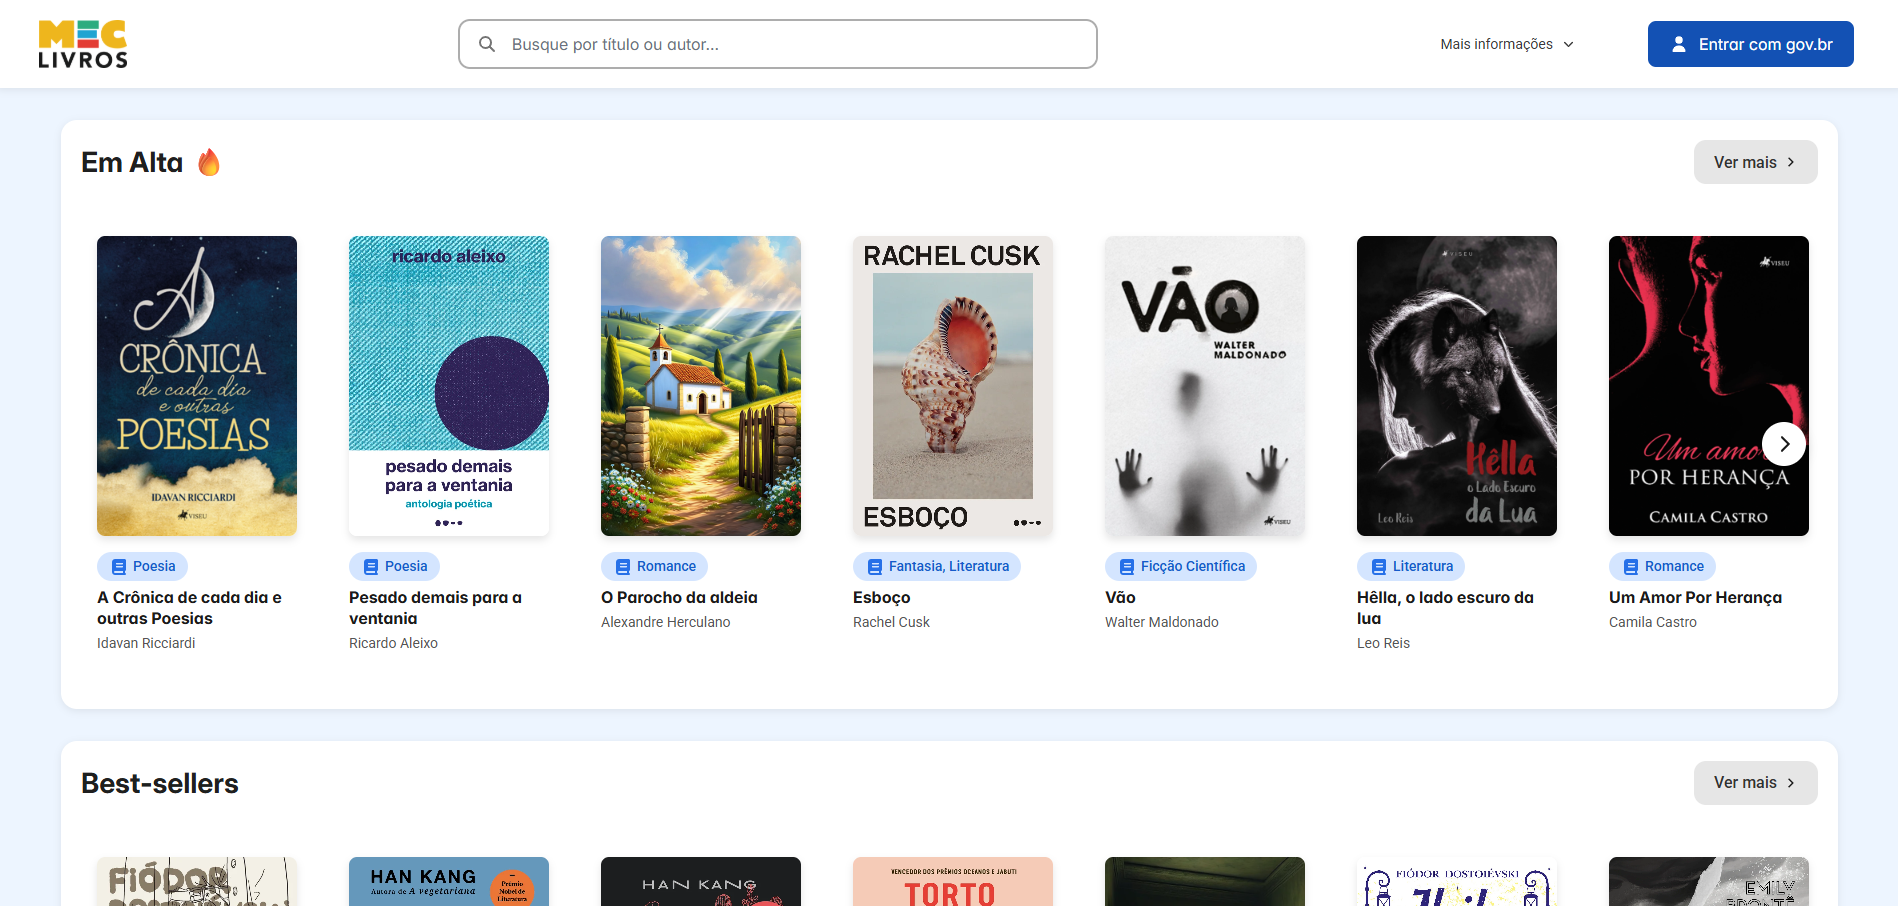Focus the title or author search field
This screenshot has width=1898, height=906.
[777, 44]
